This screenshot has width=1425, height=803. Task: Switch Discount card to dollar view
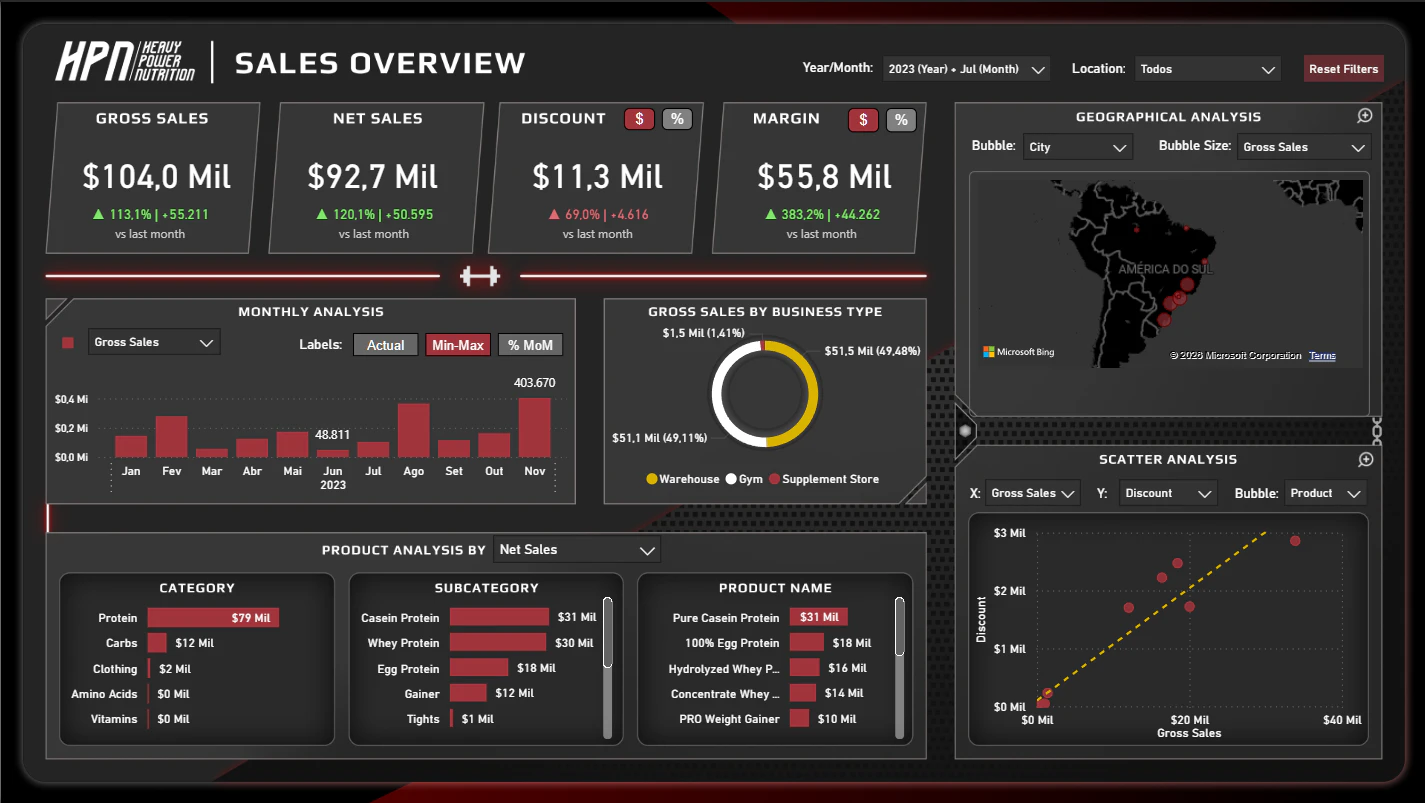(x=639, y=120)
